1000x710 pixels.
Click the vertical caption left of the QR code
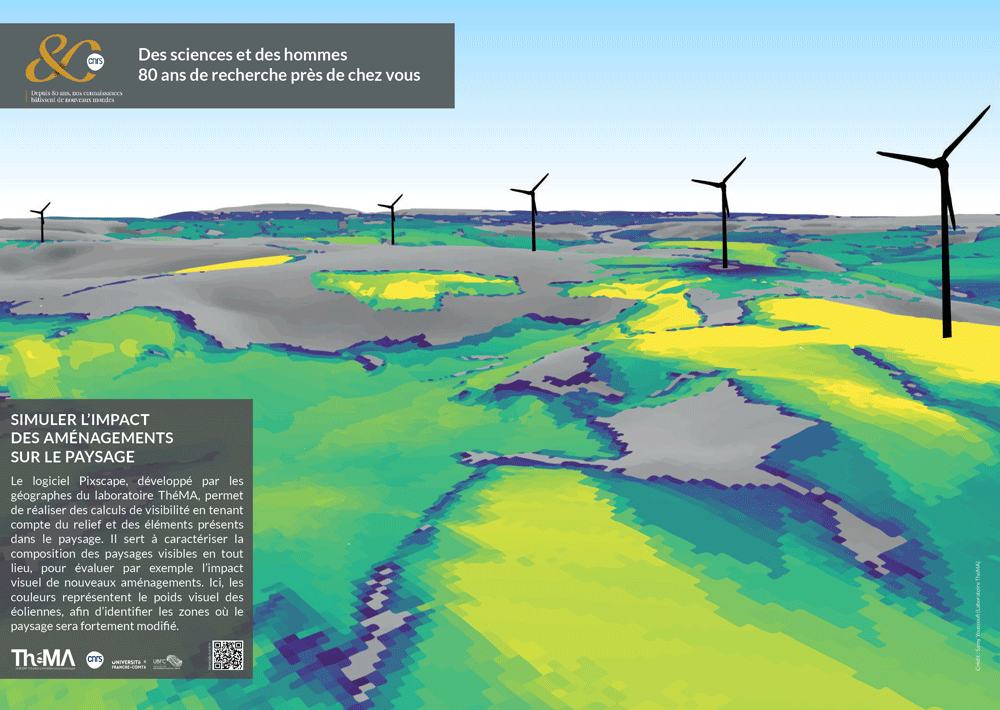coord(208,657)
